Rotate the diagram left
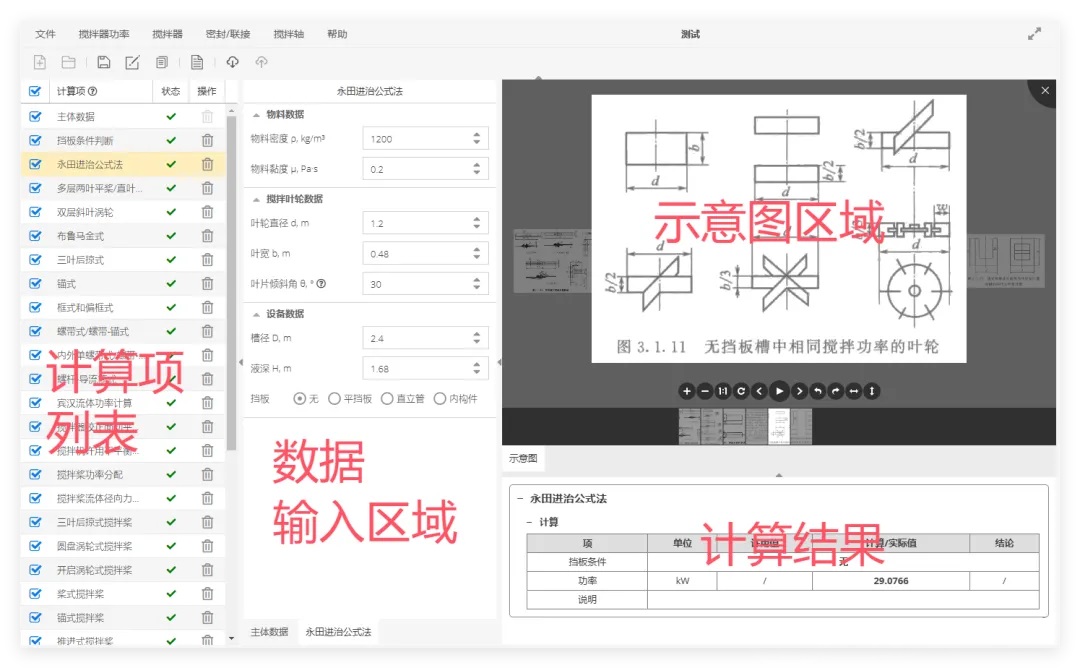The height and width of the screenshot is (668, 1080). [x=817, y=391]
